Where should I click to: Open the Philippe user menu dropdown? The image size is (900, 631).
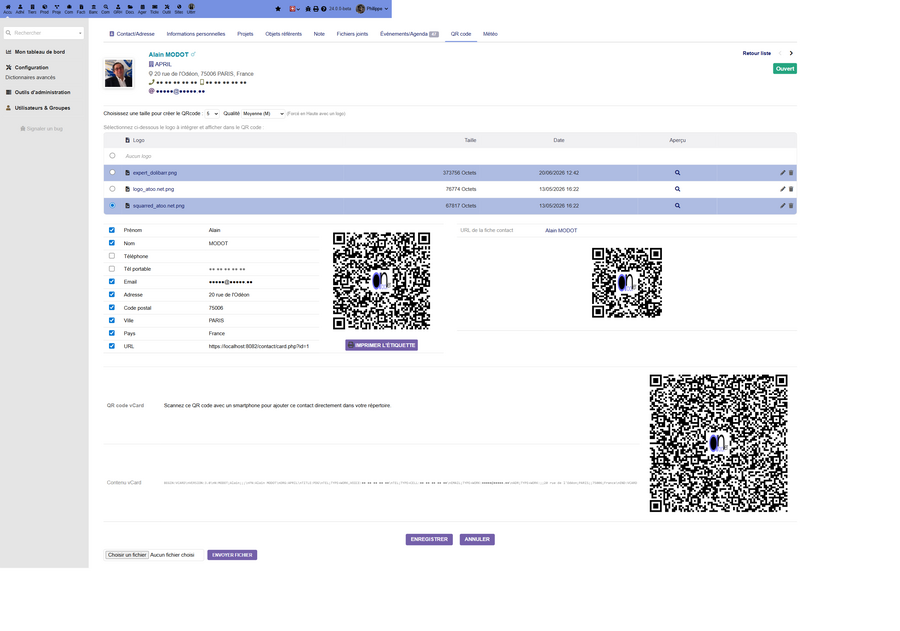click(x=372, y=9)
